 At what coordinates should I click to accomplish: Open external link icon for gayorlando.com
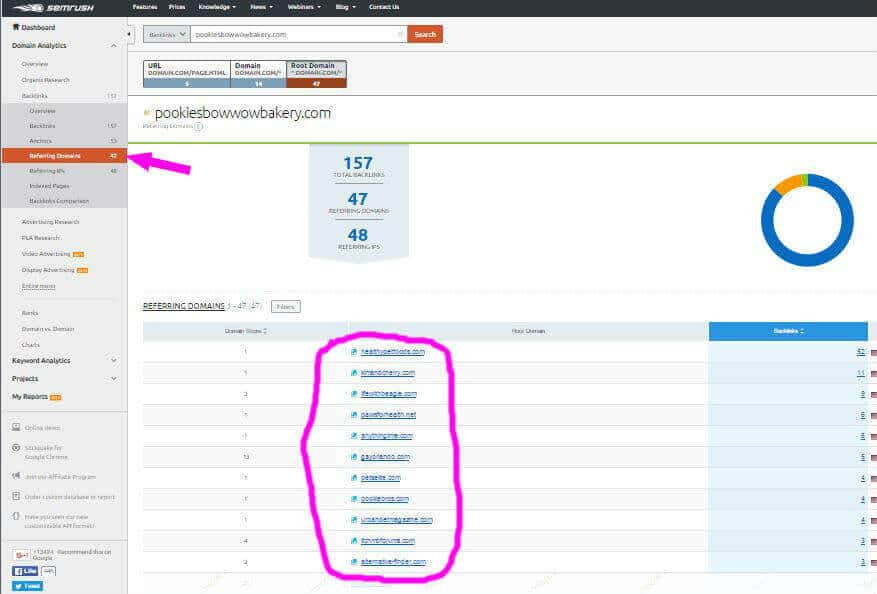[353, 456]
